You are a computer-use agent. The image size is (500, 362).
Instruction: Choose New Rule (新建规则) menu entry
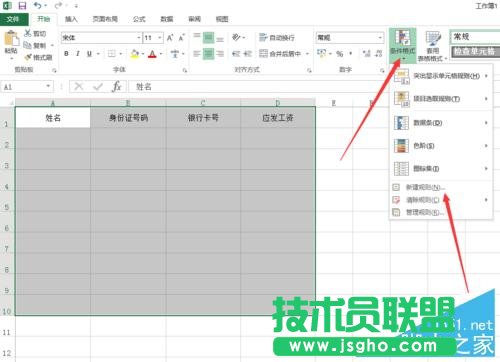pos(441,187)
